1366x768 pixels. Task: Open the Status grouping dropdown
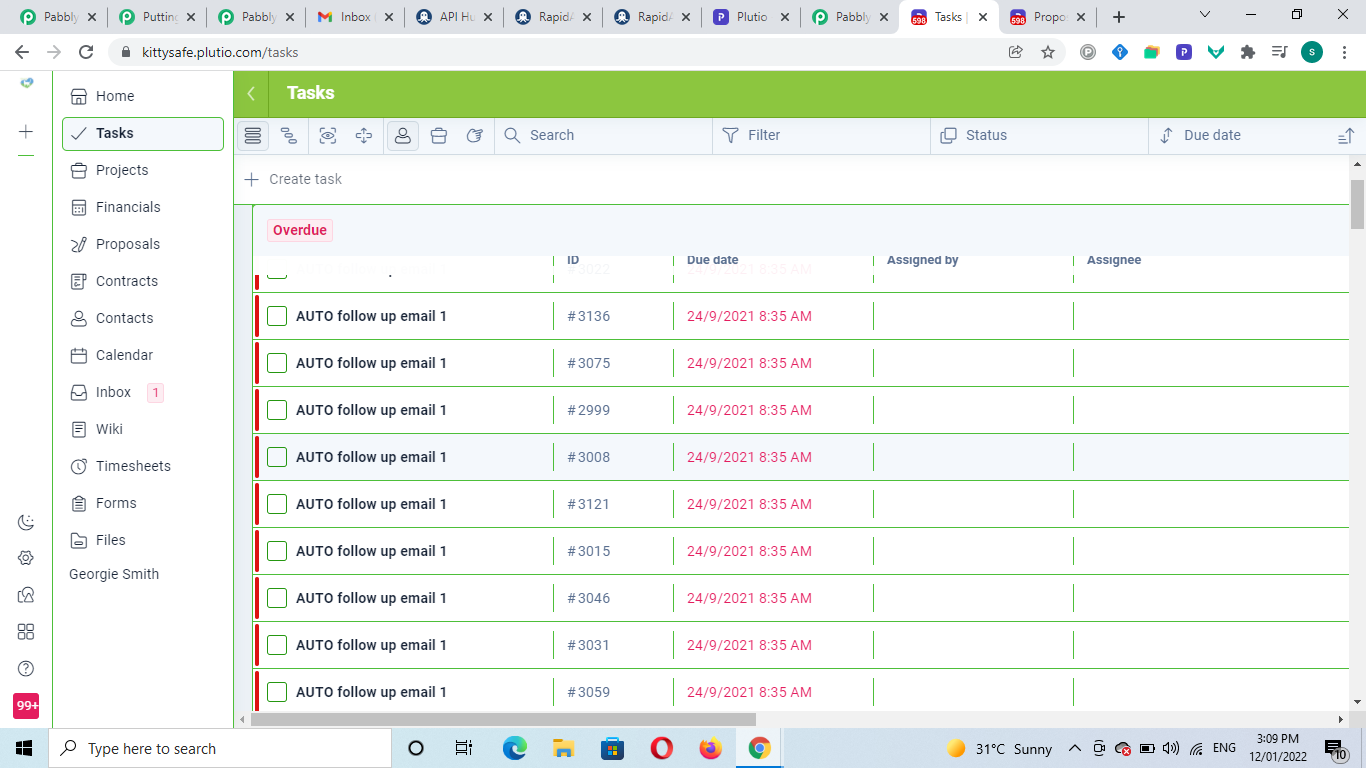pyautogui.click(x=1040, y=135)
